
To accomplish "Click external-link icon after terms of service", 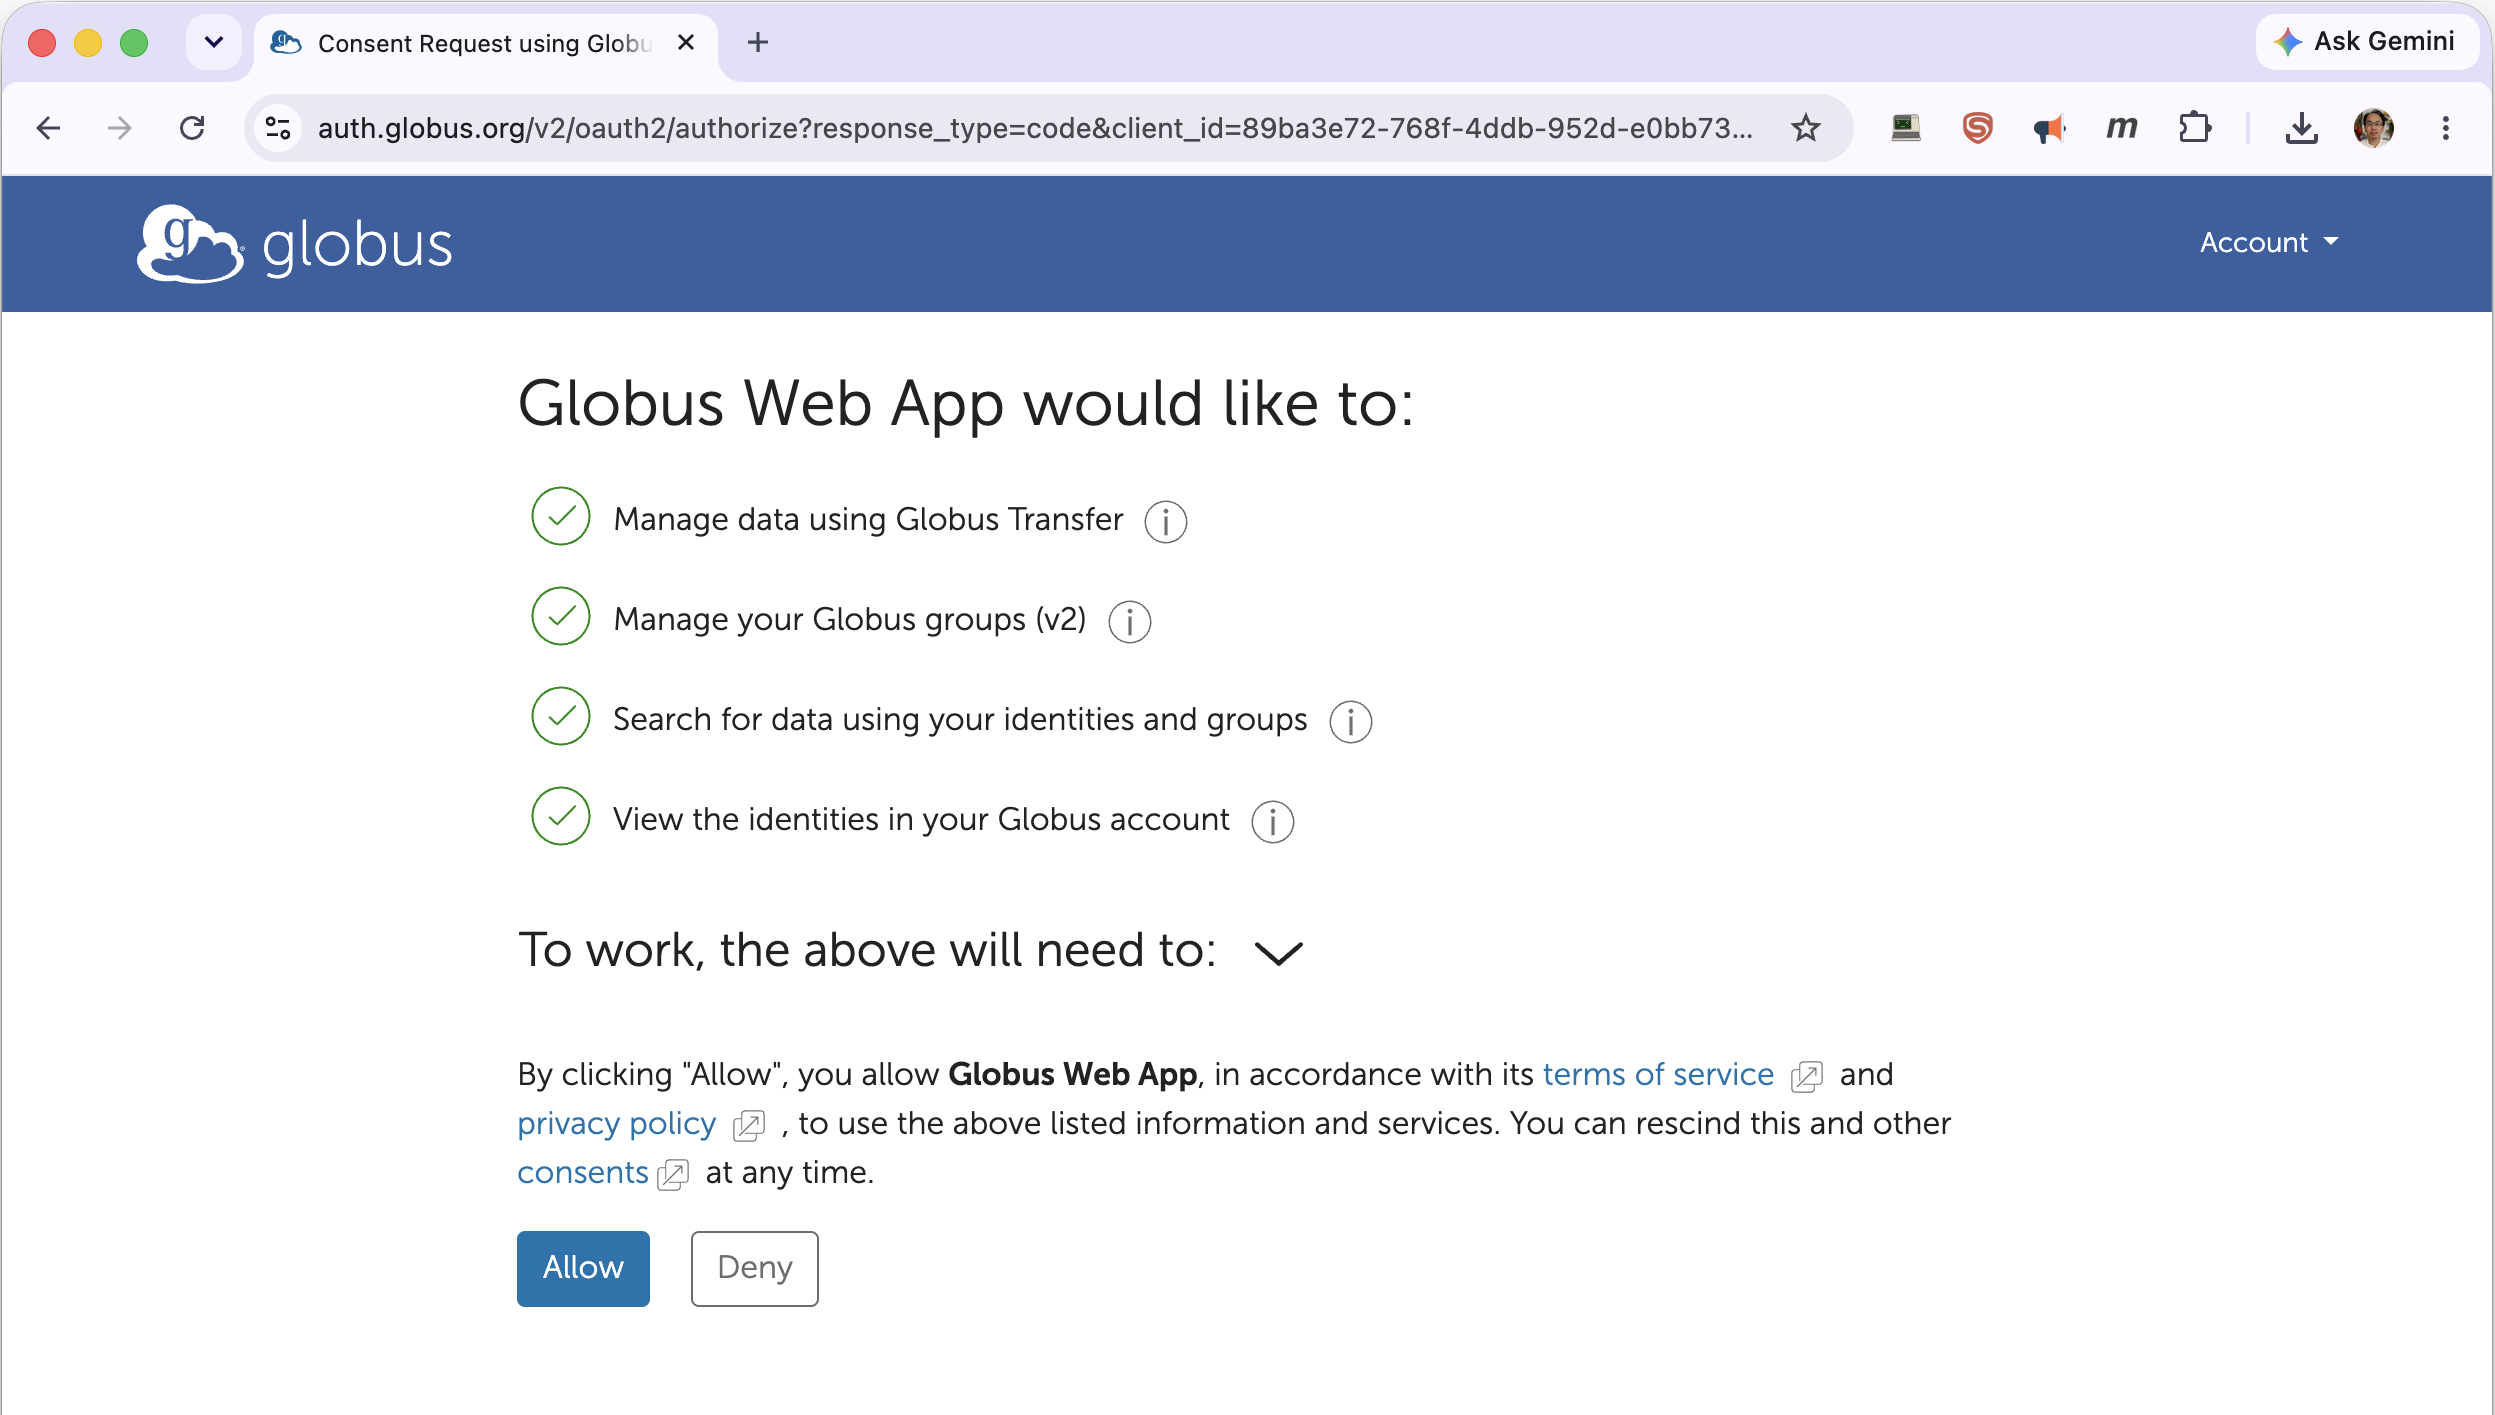I will pos(1806,1076).
